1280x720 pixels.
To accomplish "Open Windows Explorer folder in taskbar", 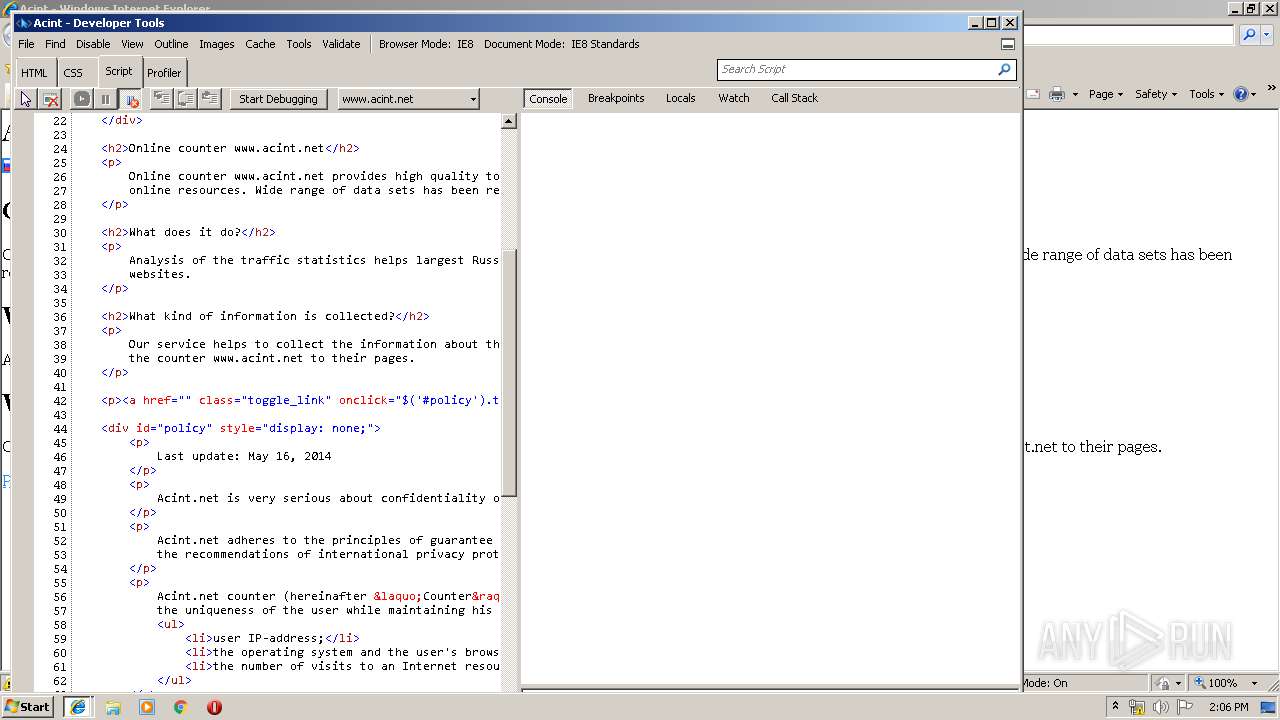I will [x=113, y=707].
